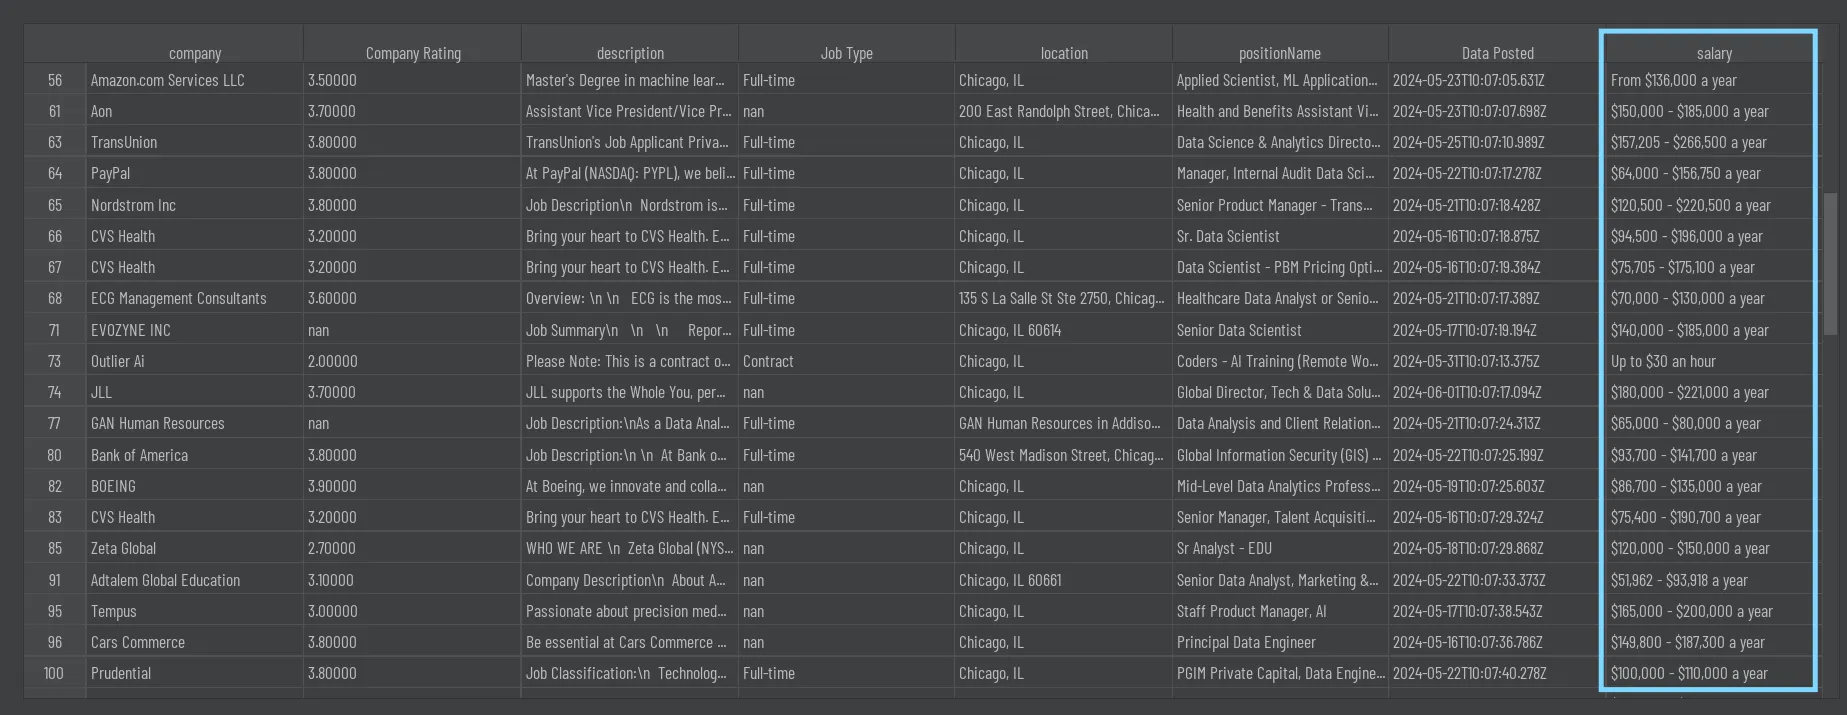
Task: Select the 2024-06-01T10:07:17.094Z date cell
Action: [x=1497, y=392]
